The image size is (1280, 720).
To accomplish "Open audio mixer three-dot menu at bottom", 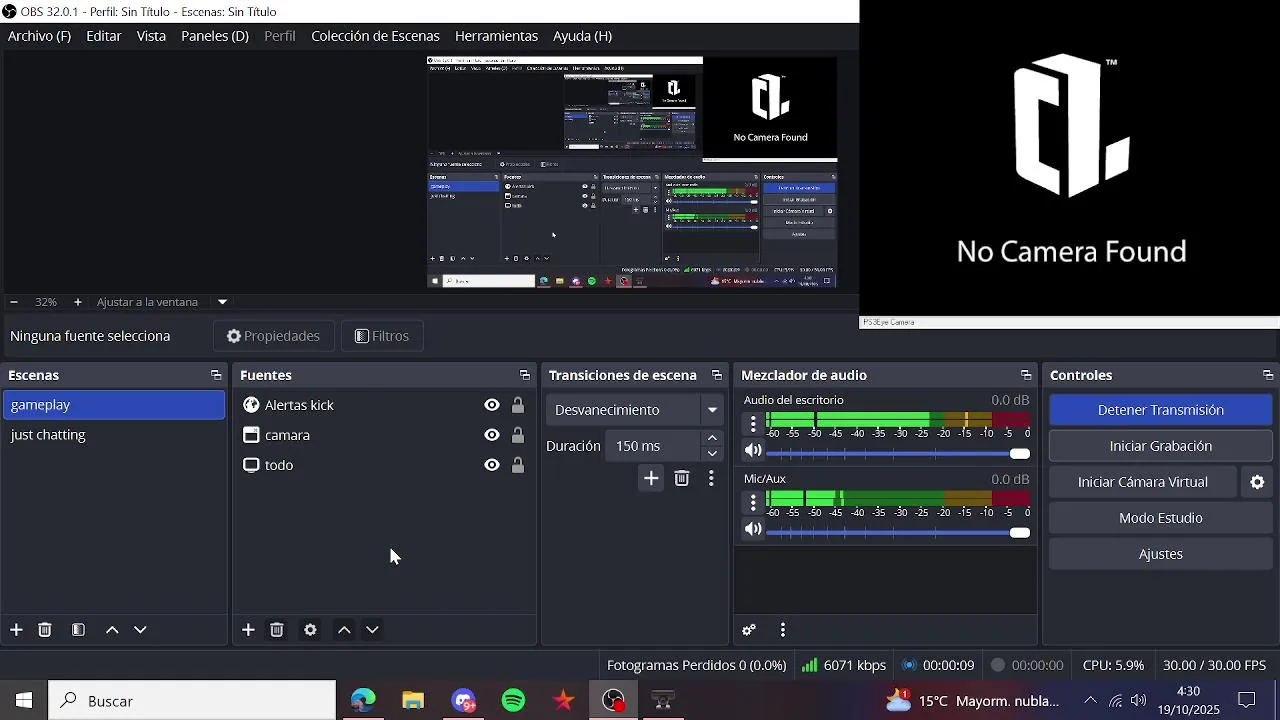I will pos(782,630).
